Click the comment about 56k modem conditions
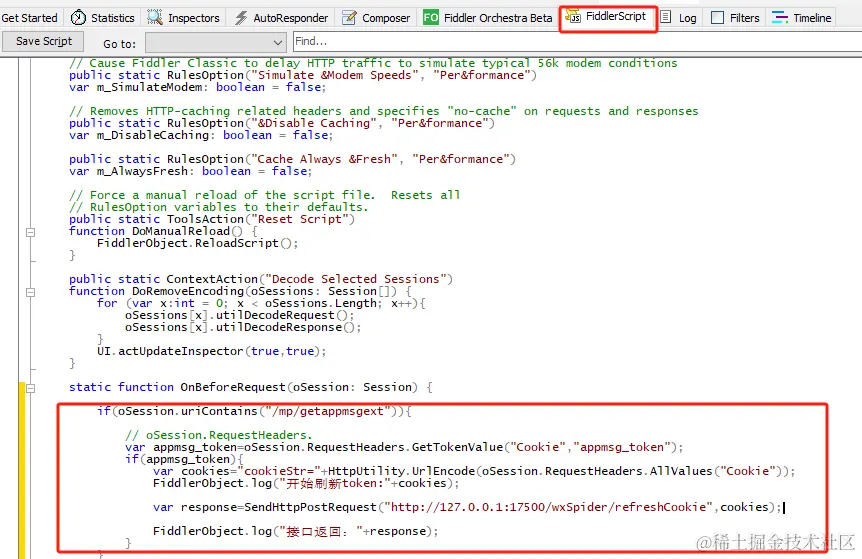Viewport: 862px width, 559px height. (373, 63)
